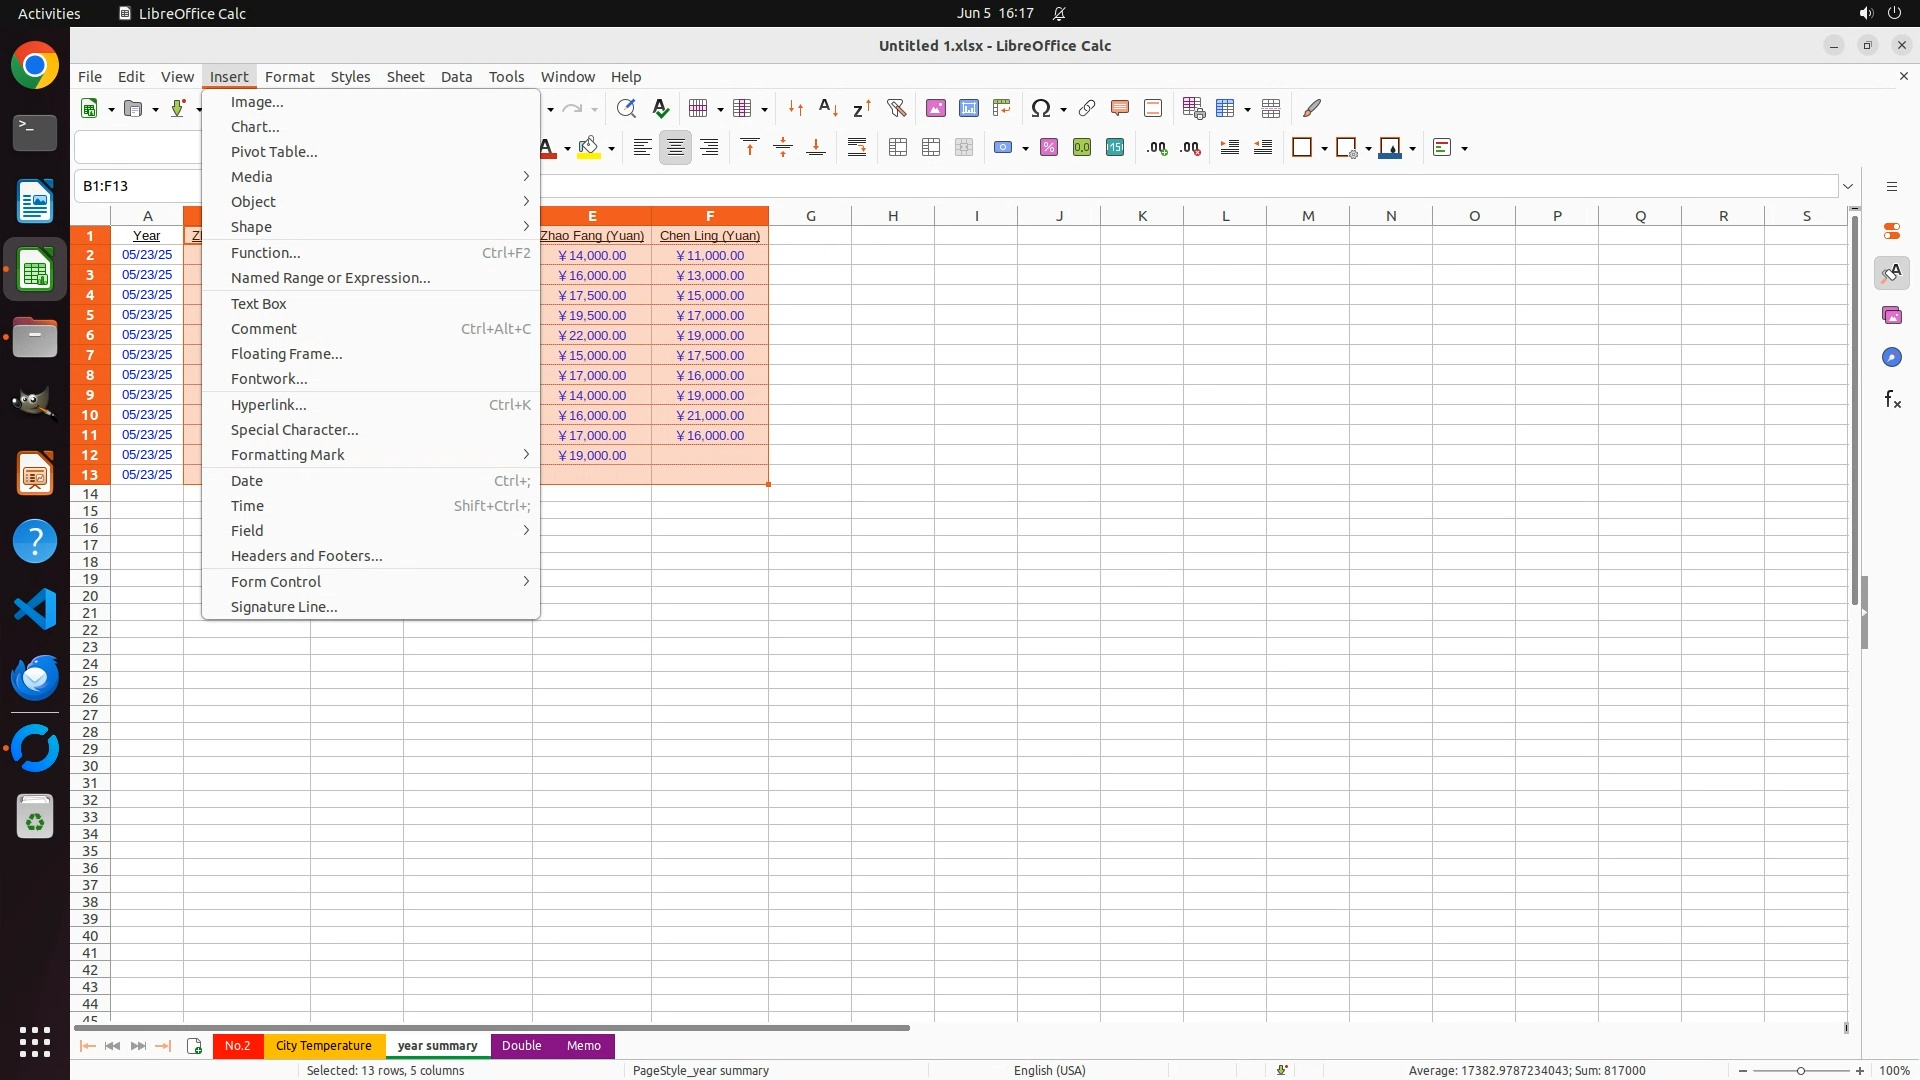
Task: Choose Pivot Table from Insert menu
Action: point(274,152)
